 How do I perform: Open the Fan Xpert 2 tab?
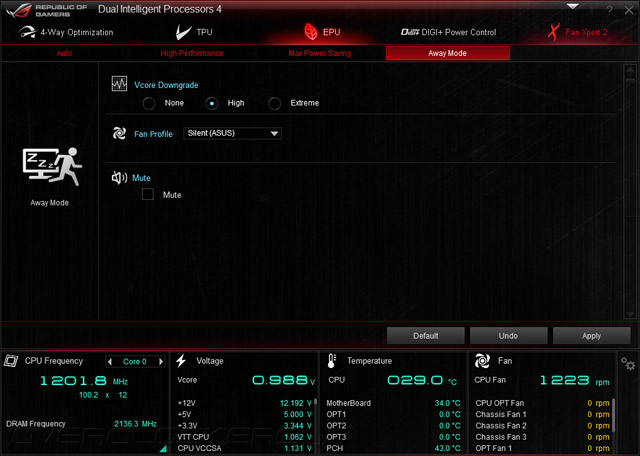click(x=577, y=32)
